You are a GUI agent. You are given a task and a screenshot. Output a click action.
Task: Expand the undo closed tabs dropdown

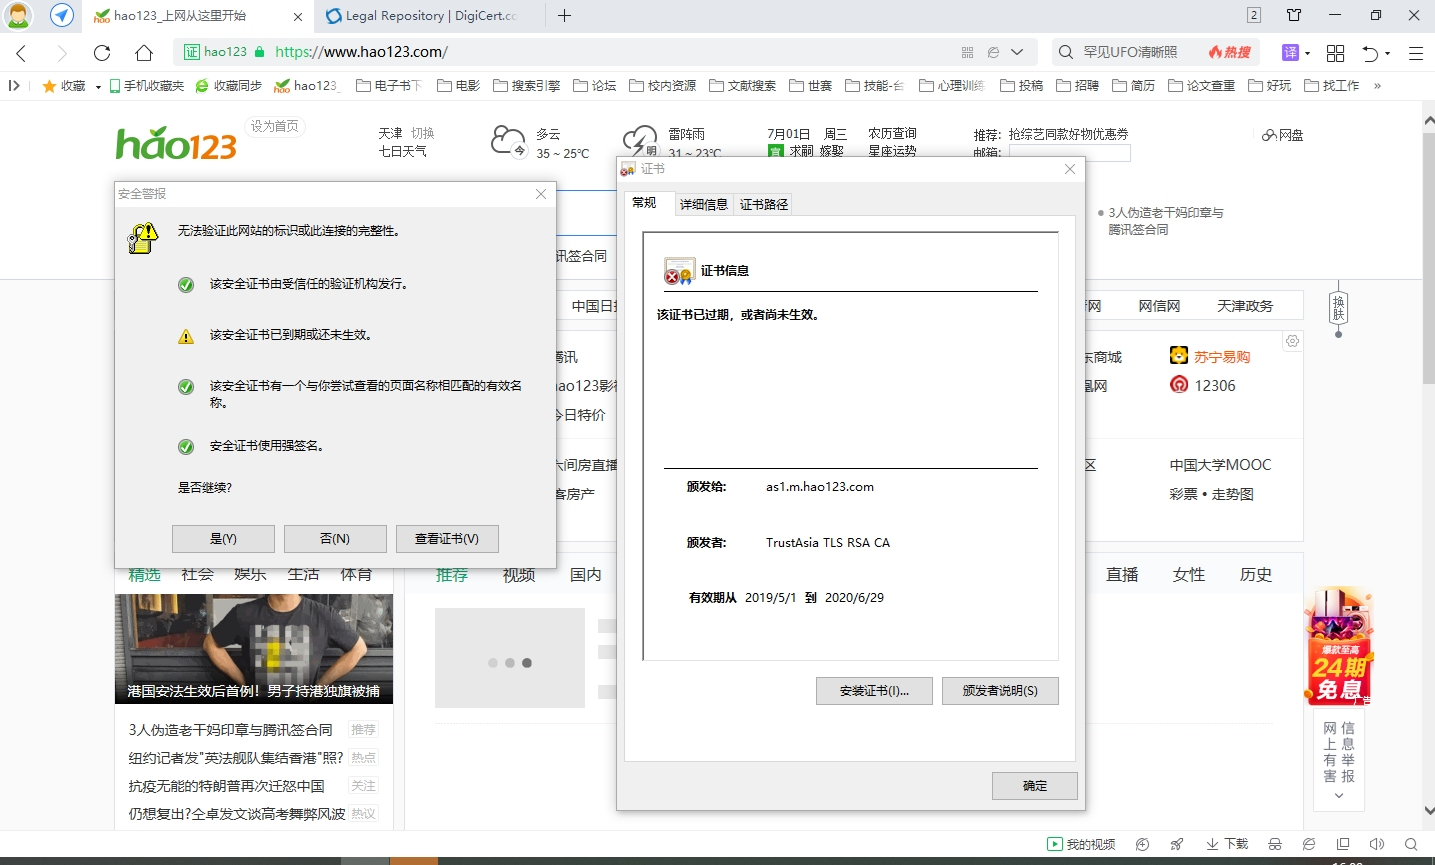[1388, 54]
